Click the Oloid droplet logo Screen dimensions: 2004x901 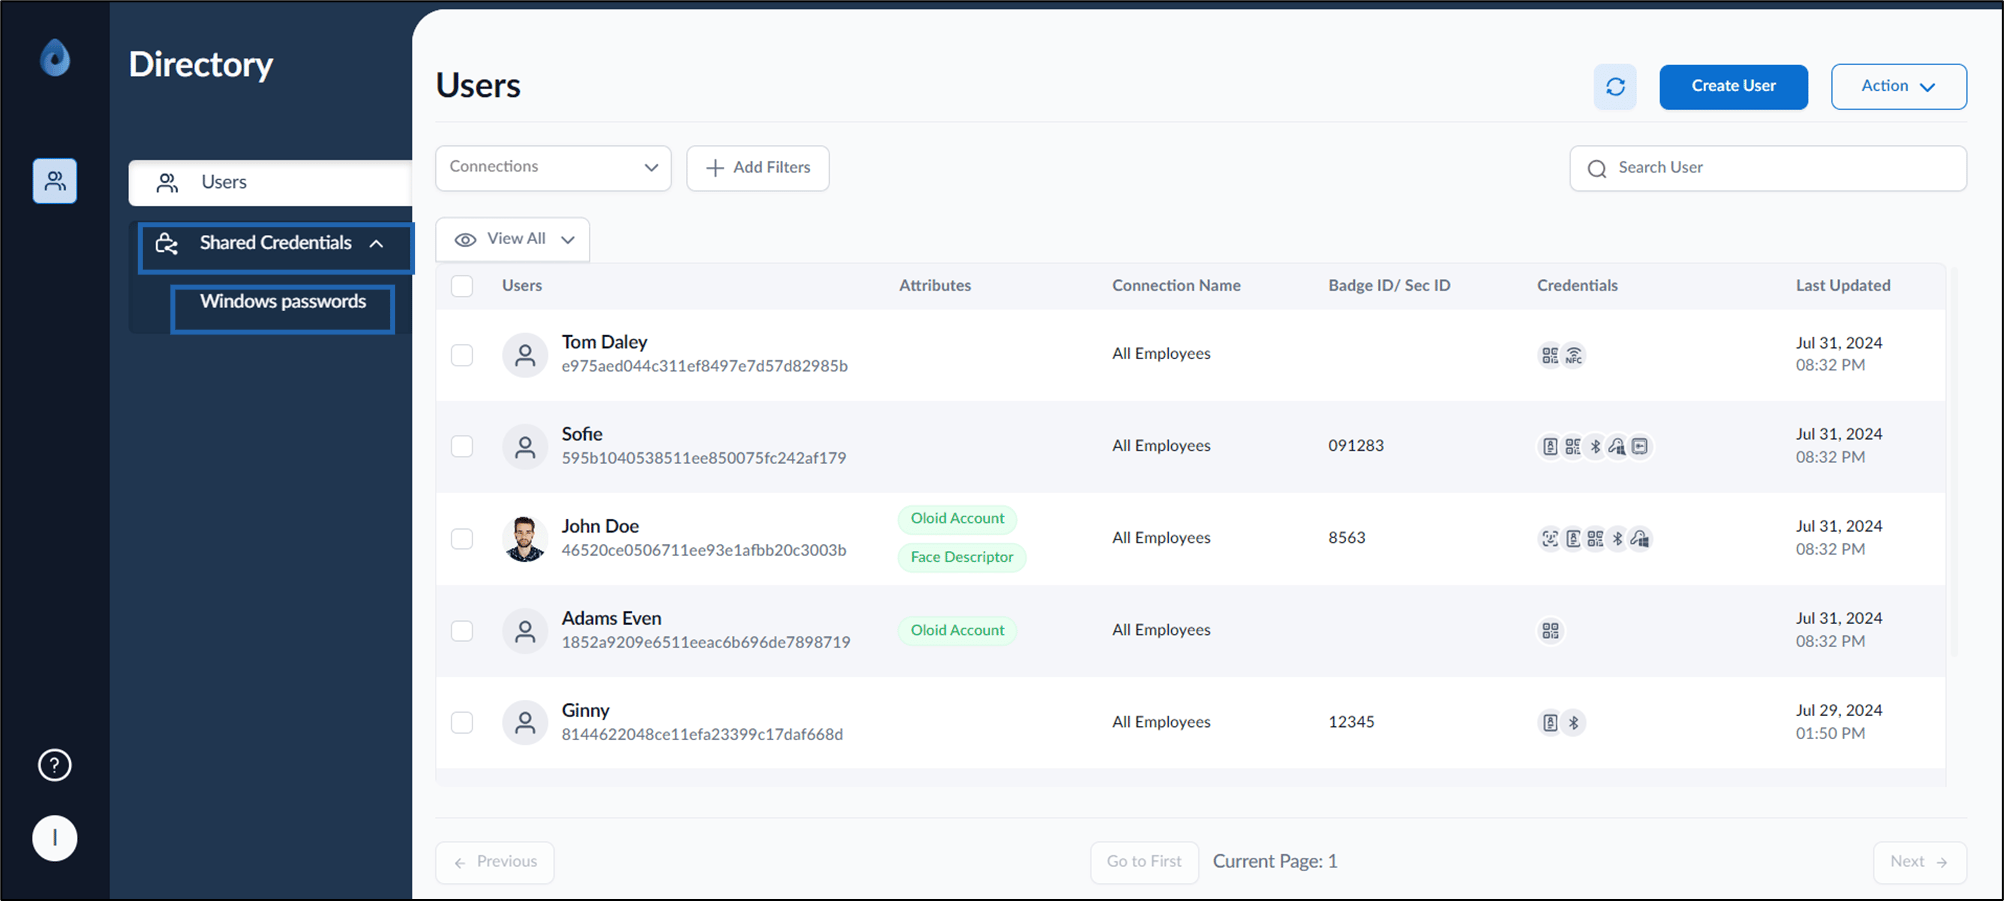pyautogui.click(x=55, y=57)
